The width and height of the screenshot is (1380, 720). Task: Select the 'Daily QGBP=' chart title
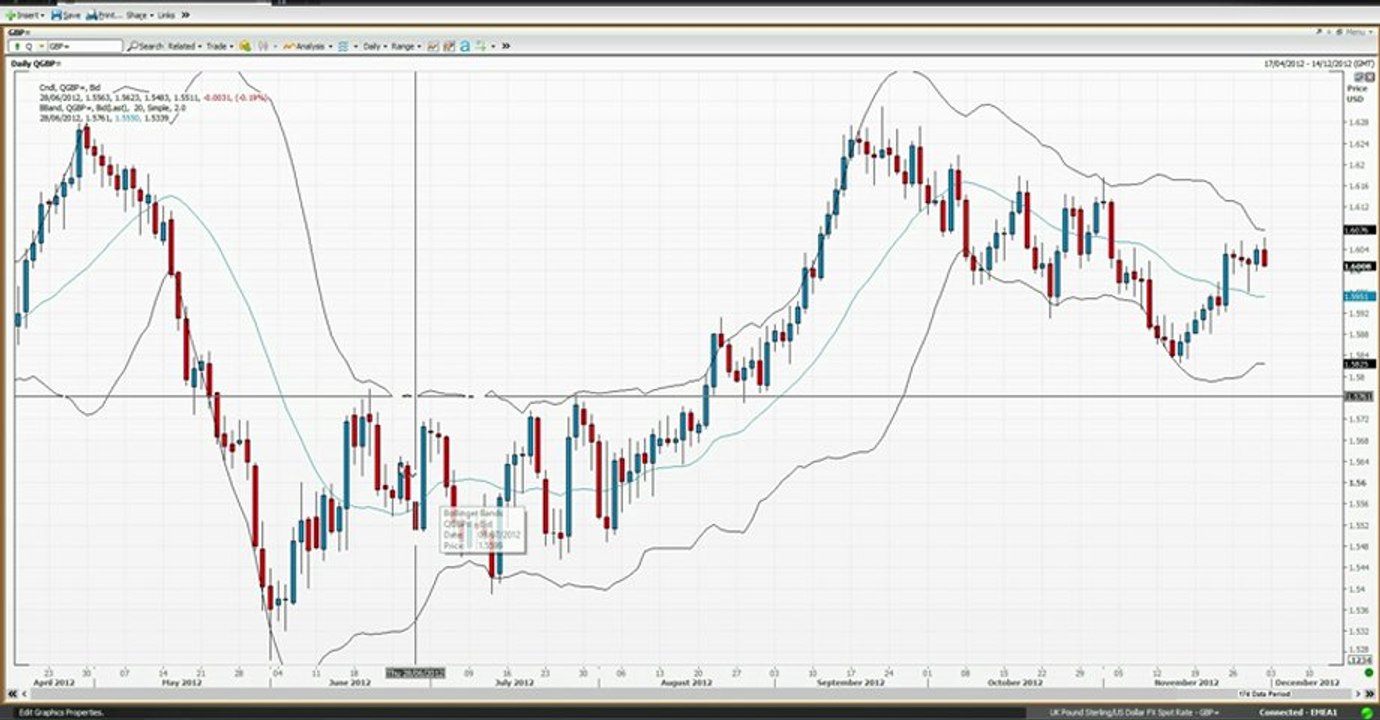pos(35,64)
